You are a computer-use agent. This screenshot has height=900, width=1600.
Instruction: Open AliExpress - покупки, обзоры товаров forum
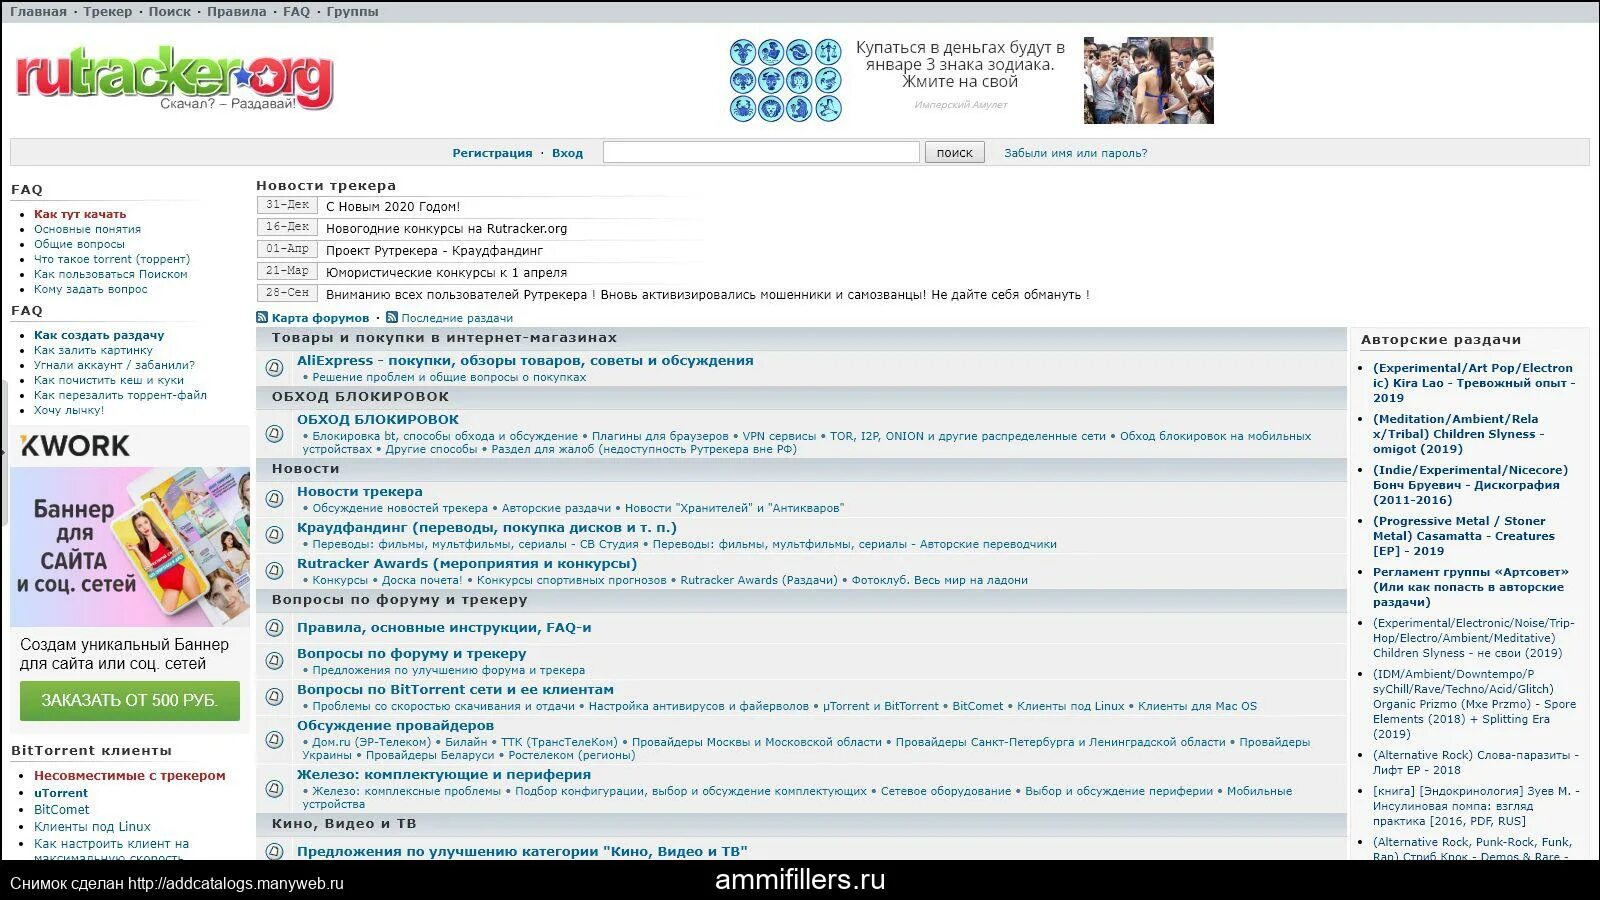[x=525, y=361]
